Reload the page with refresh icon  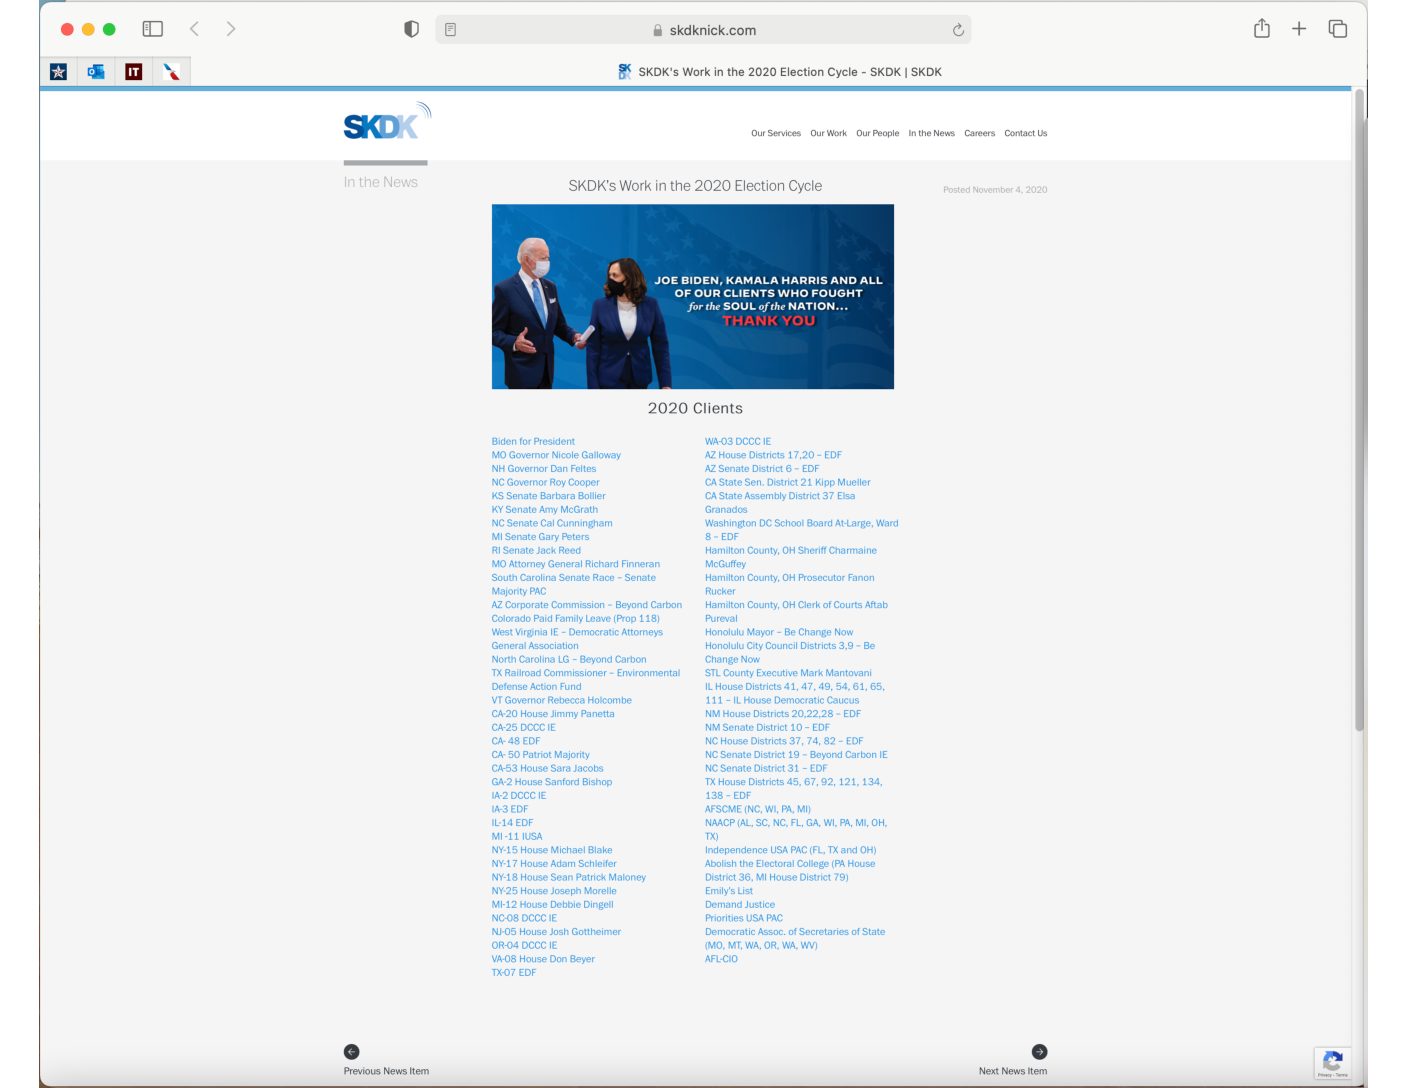(958, 30)
